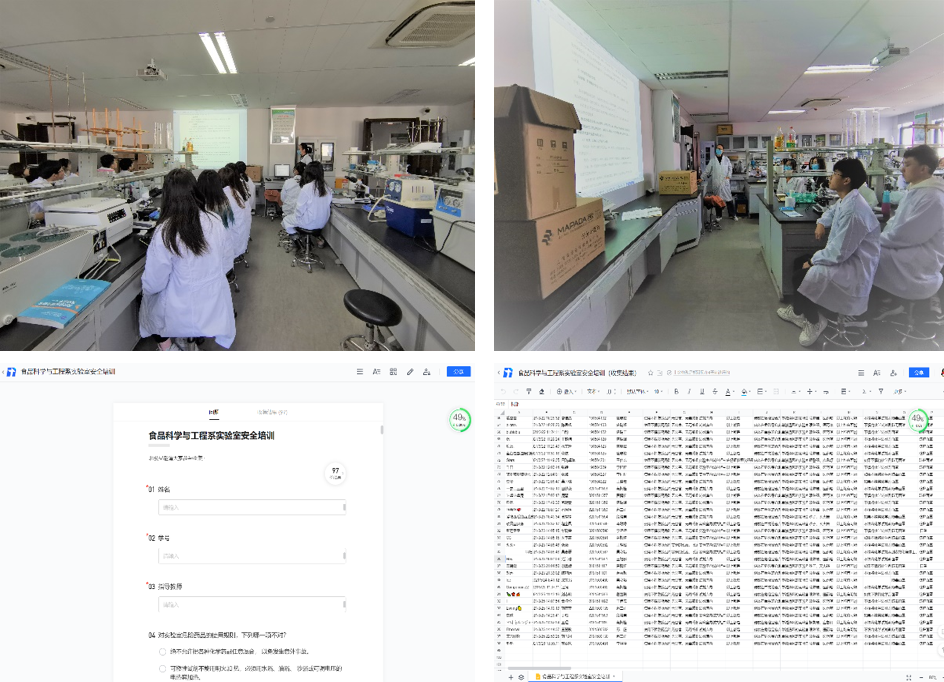Toggle underline formatting
944x682 pixels.
[x=702, y=392]
